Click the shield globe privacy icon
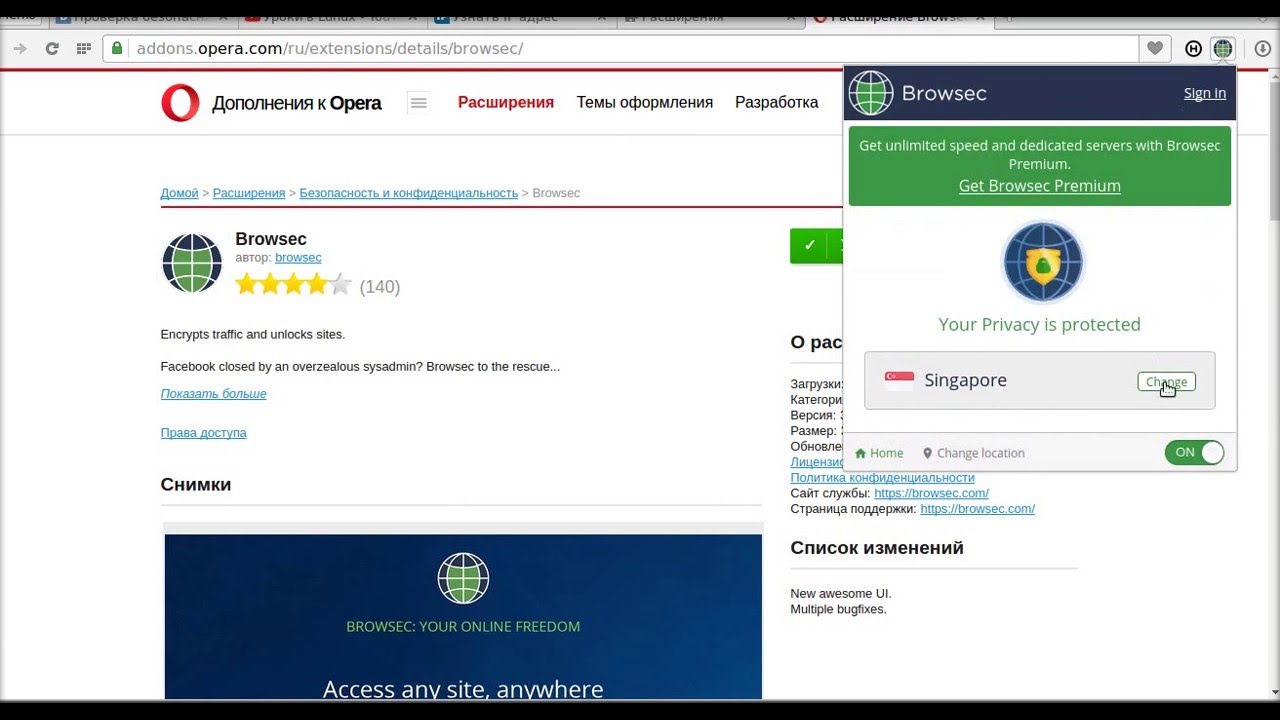The width and height of the screenshot is (1280, 720). 1043,262
